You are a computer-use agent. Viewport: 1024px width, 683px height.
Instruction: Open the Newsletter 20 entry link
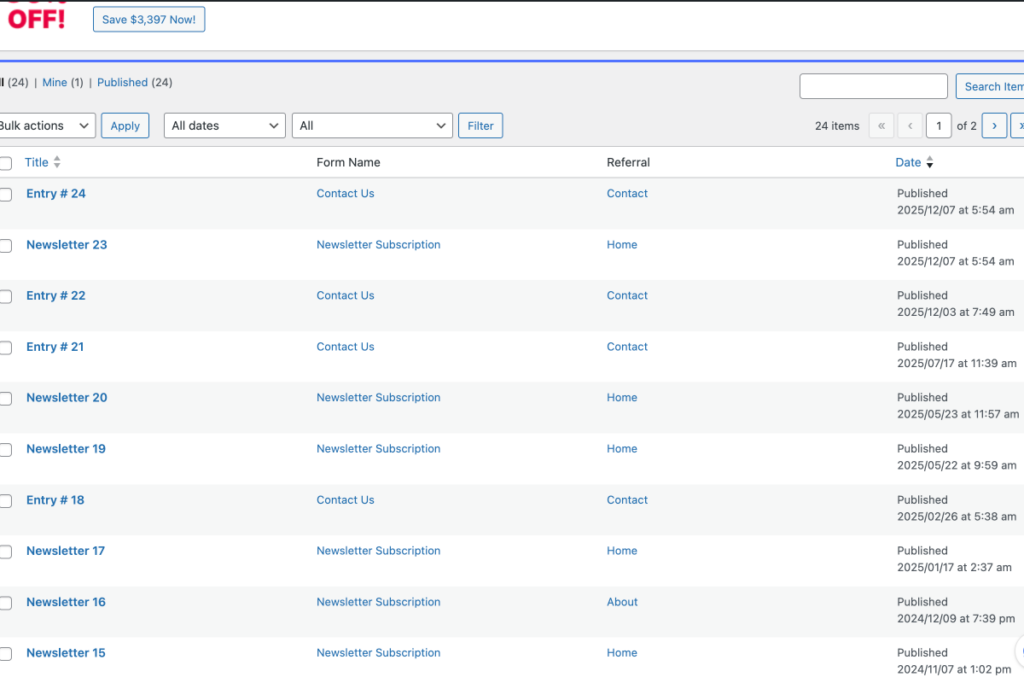[67, 398]
